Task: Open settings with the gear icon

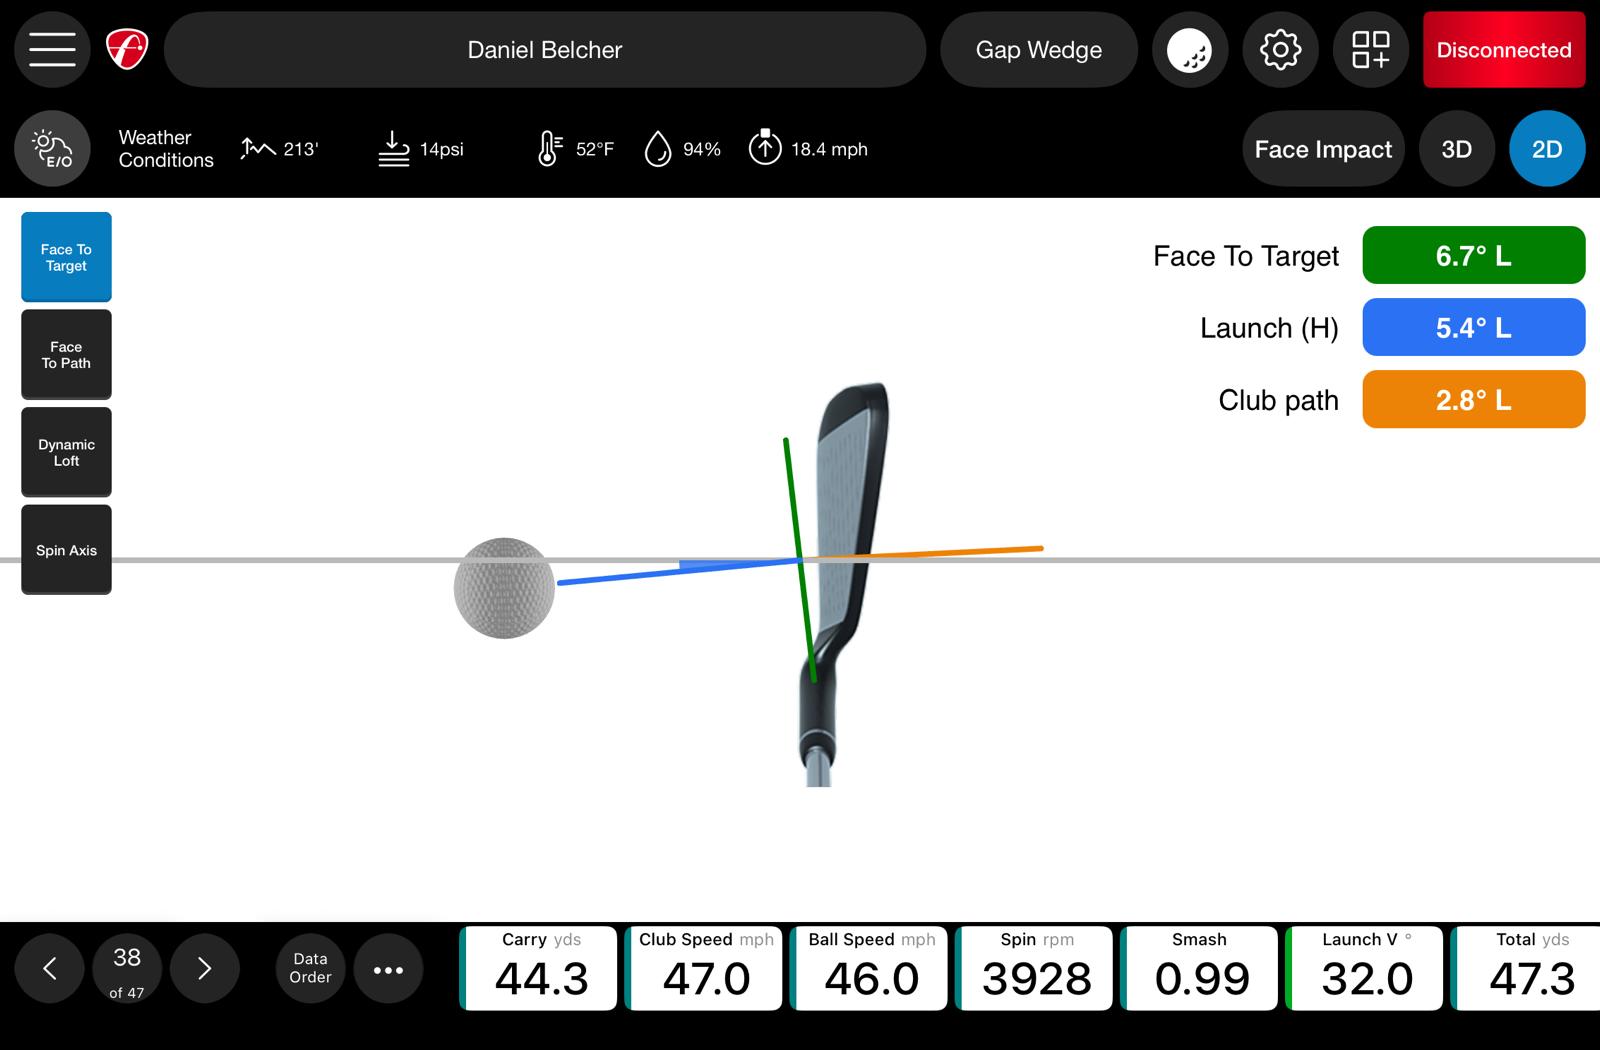Action: coord(1280,49)
